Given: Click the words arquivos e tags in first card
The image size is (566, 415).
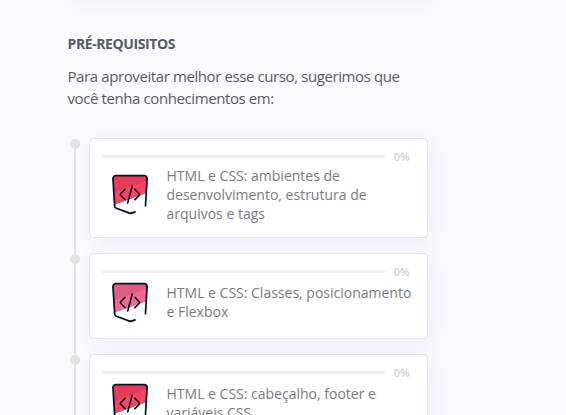Looking at the screenshot, I should 215,214.
